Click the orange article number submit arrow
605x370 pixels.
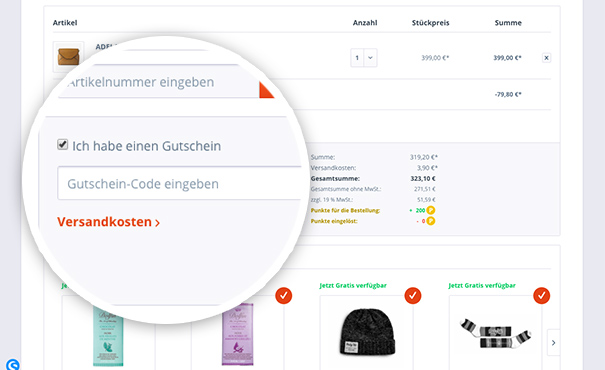click(267, 90)
